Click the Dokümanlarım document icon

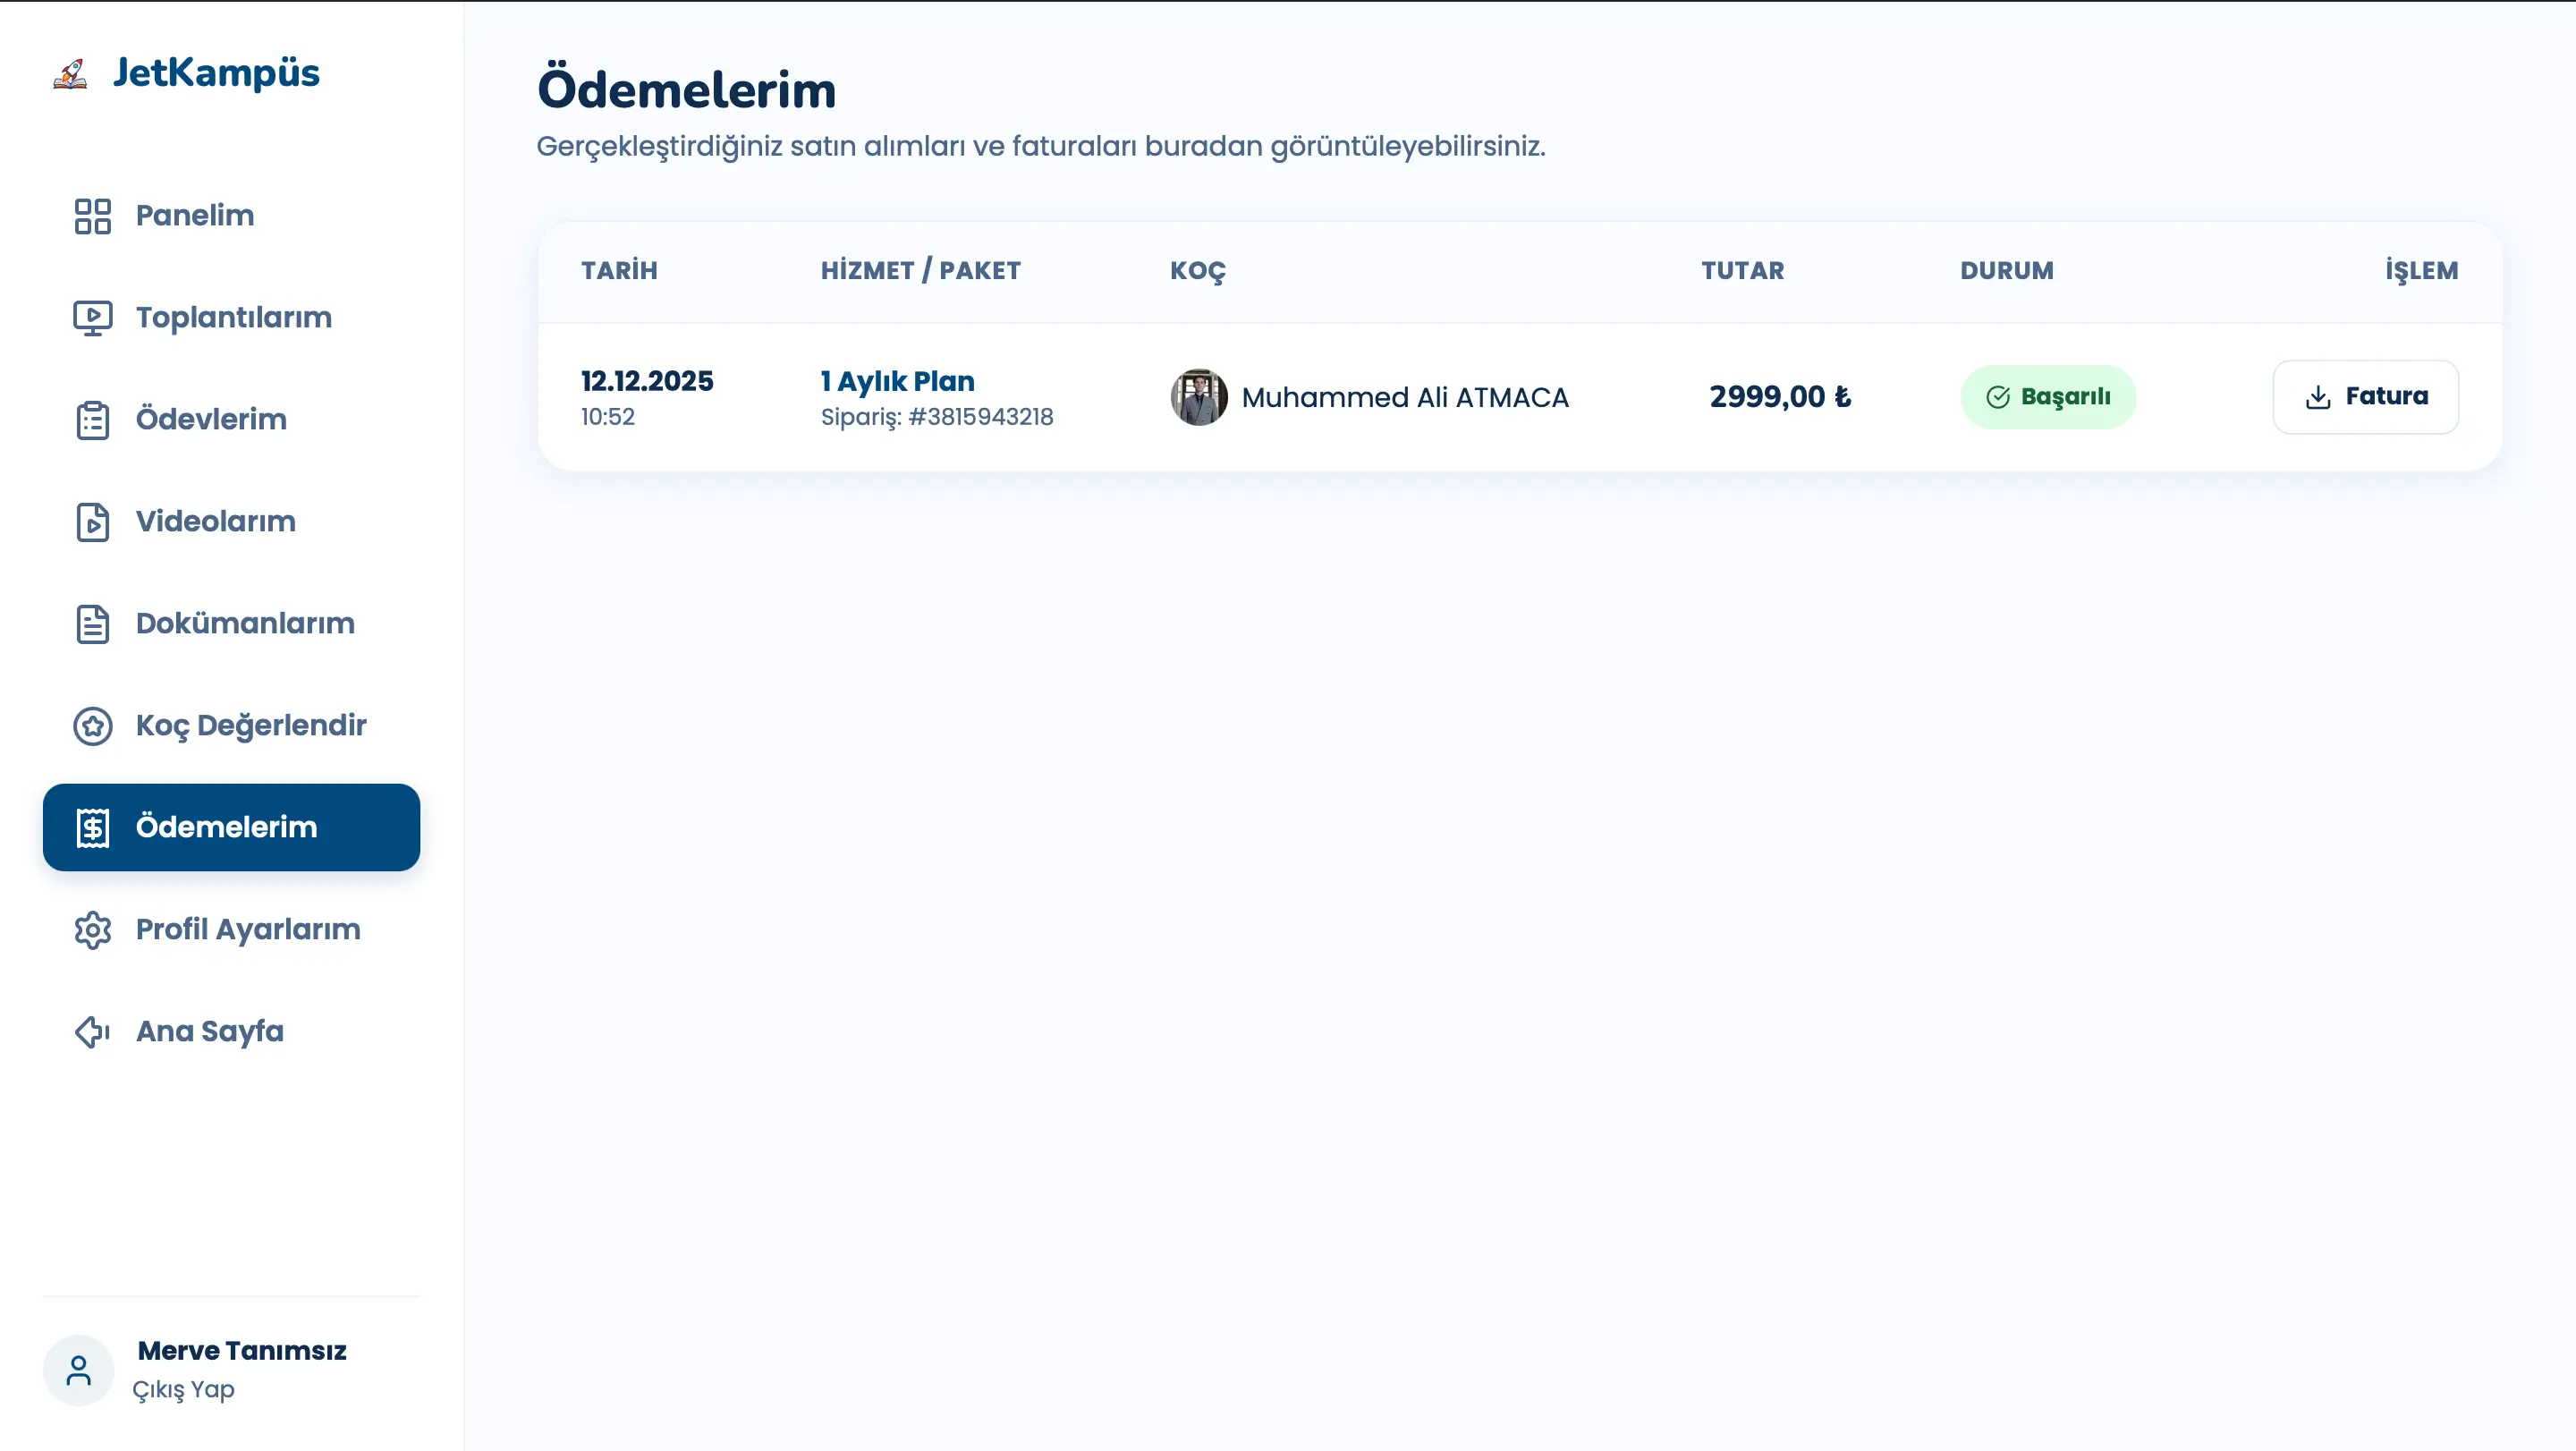pos(92,624)
